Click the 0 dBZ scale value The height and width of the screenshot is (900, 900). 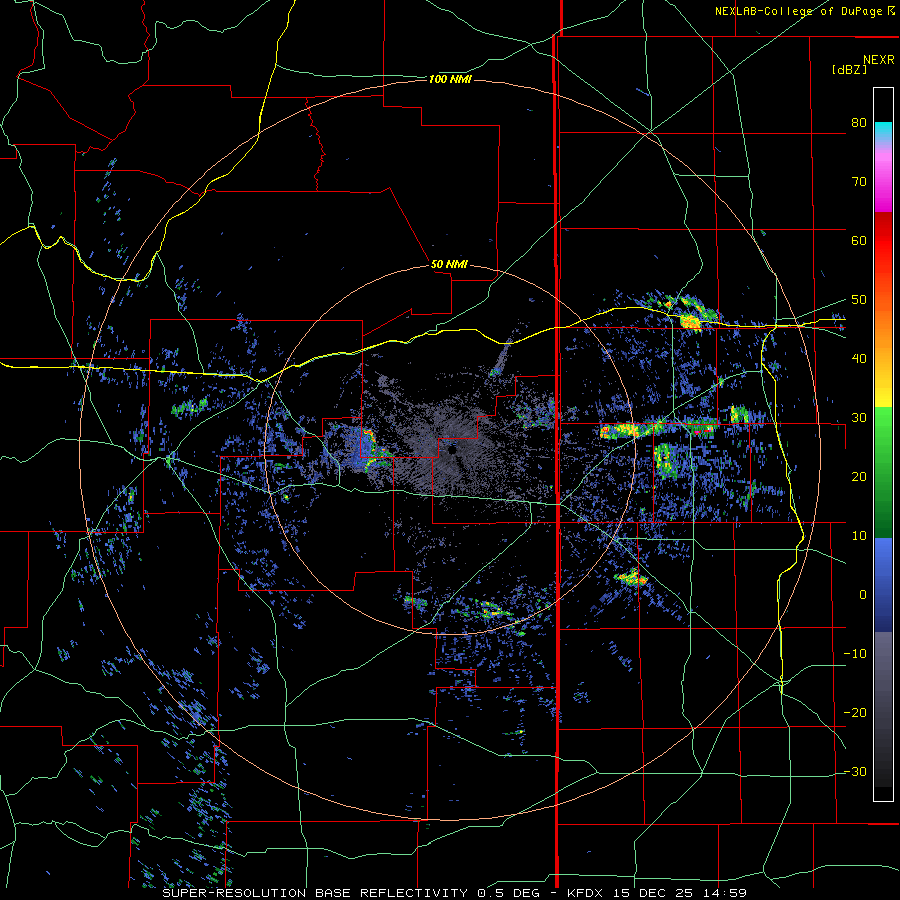[863, 595]
